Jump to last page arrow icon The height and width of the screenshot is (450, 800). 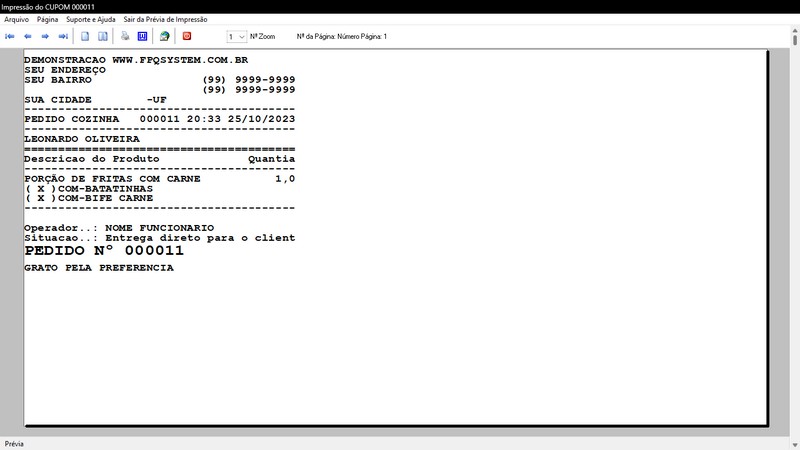tap(63, 36)
